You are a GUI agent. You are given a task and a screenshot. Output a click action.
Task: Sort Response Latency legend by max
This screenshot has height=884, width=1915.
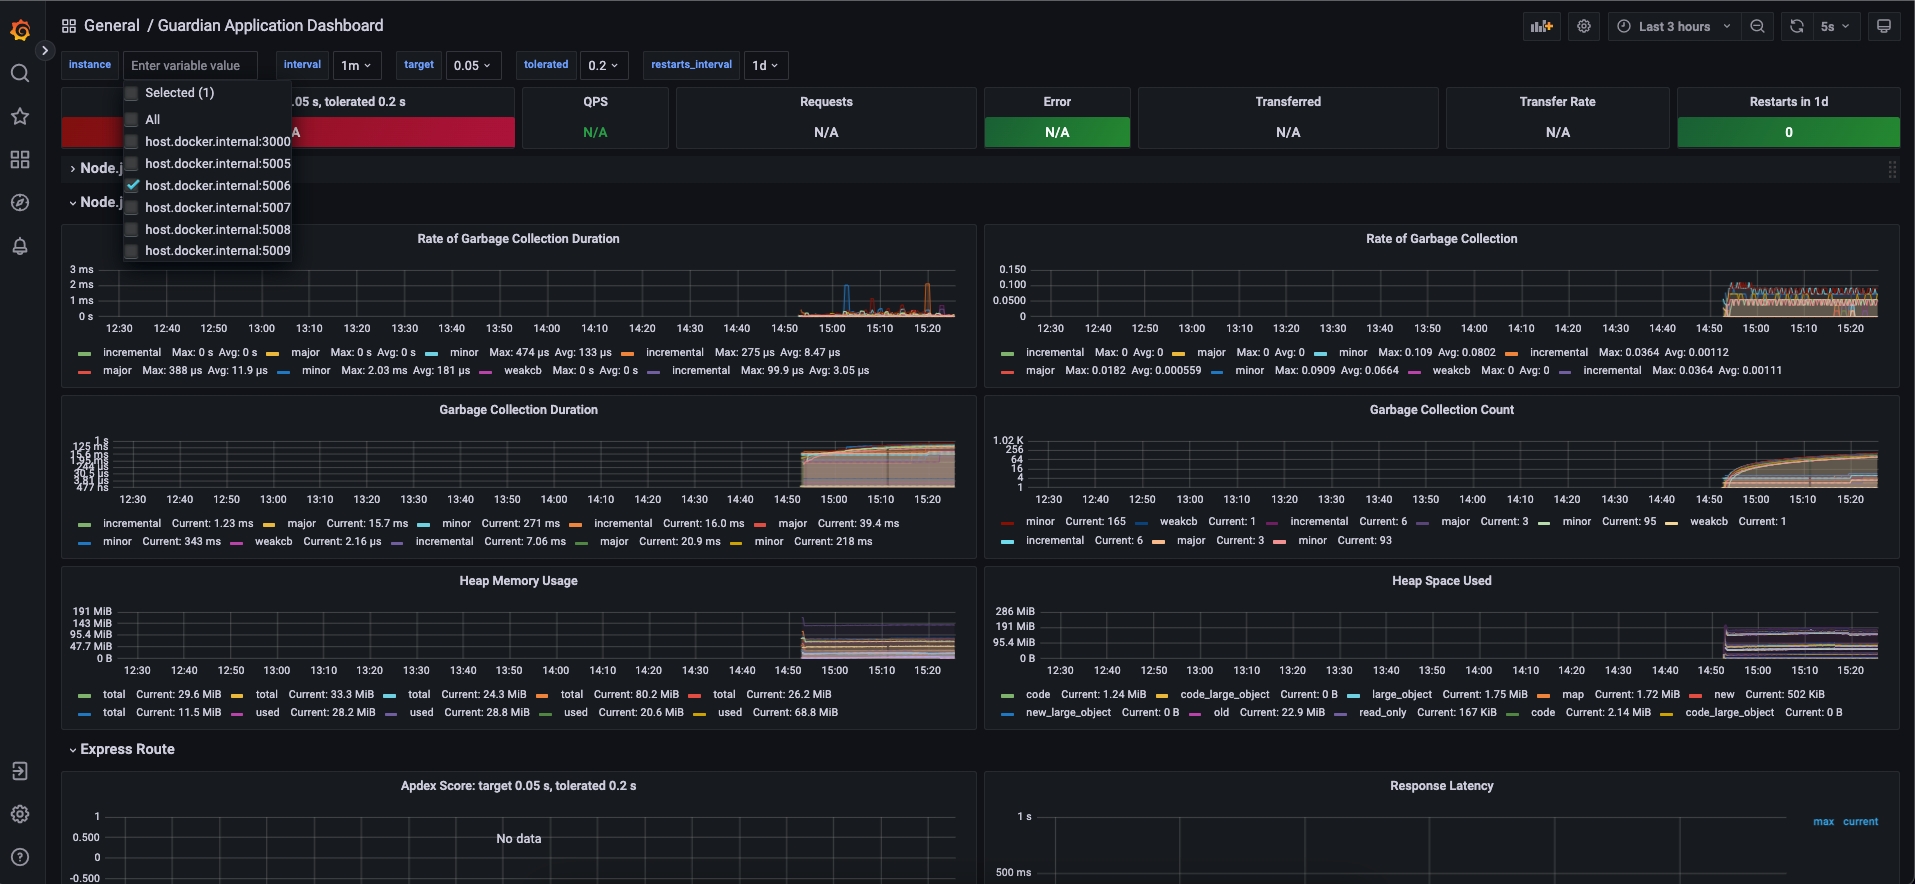pos(1823,822)
